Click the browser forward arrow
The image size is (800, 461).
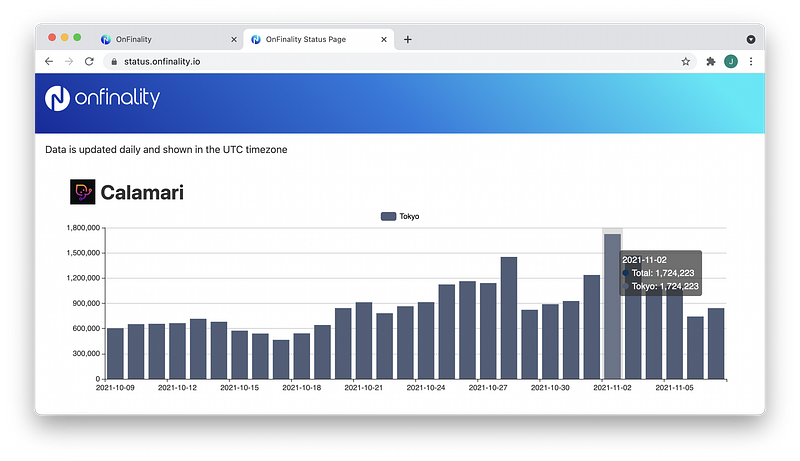[x=69, y=61]
